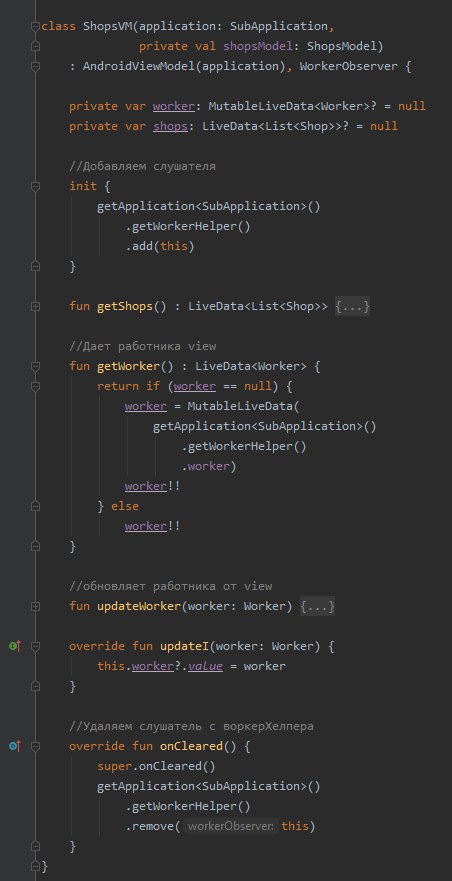
Task: Click '.add(this)' call in init block
Action: (160, 246)
